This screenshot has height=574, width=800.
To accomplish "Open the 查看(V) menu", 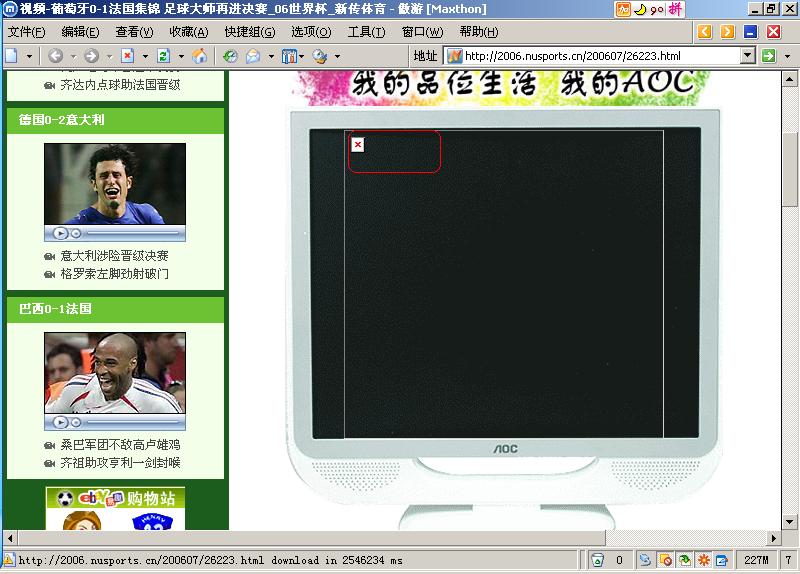I will click(x=134, y=32).
